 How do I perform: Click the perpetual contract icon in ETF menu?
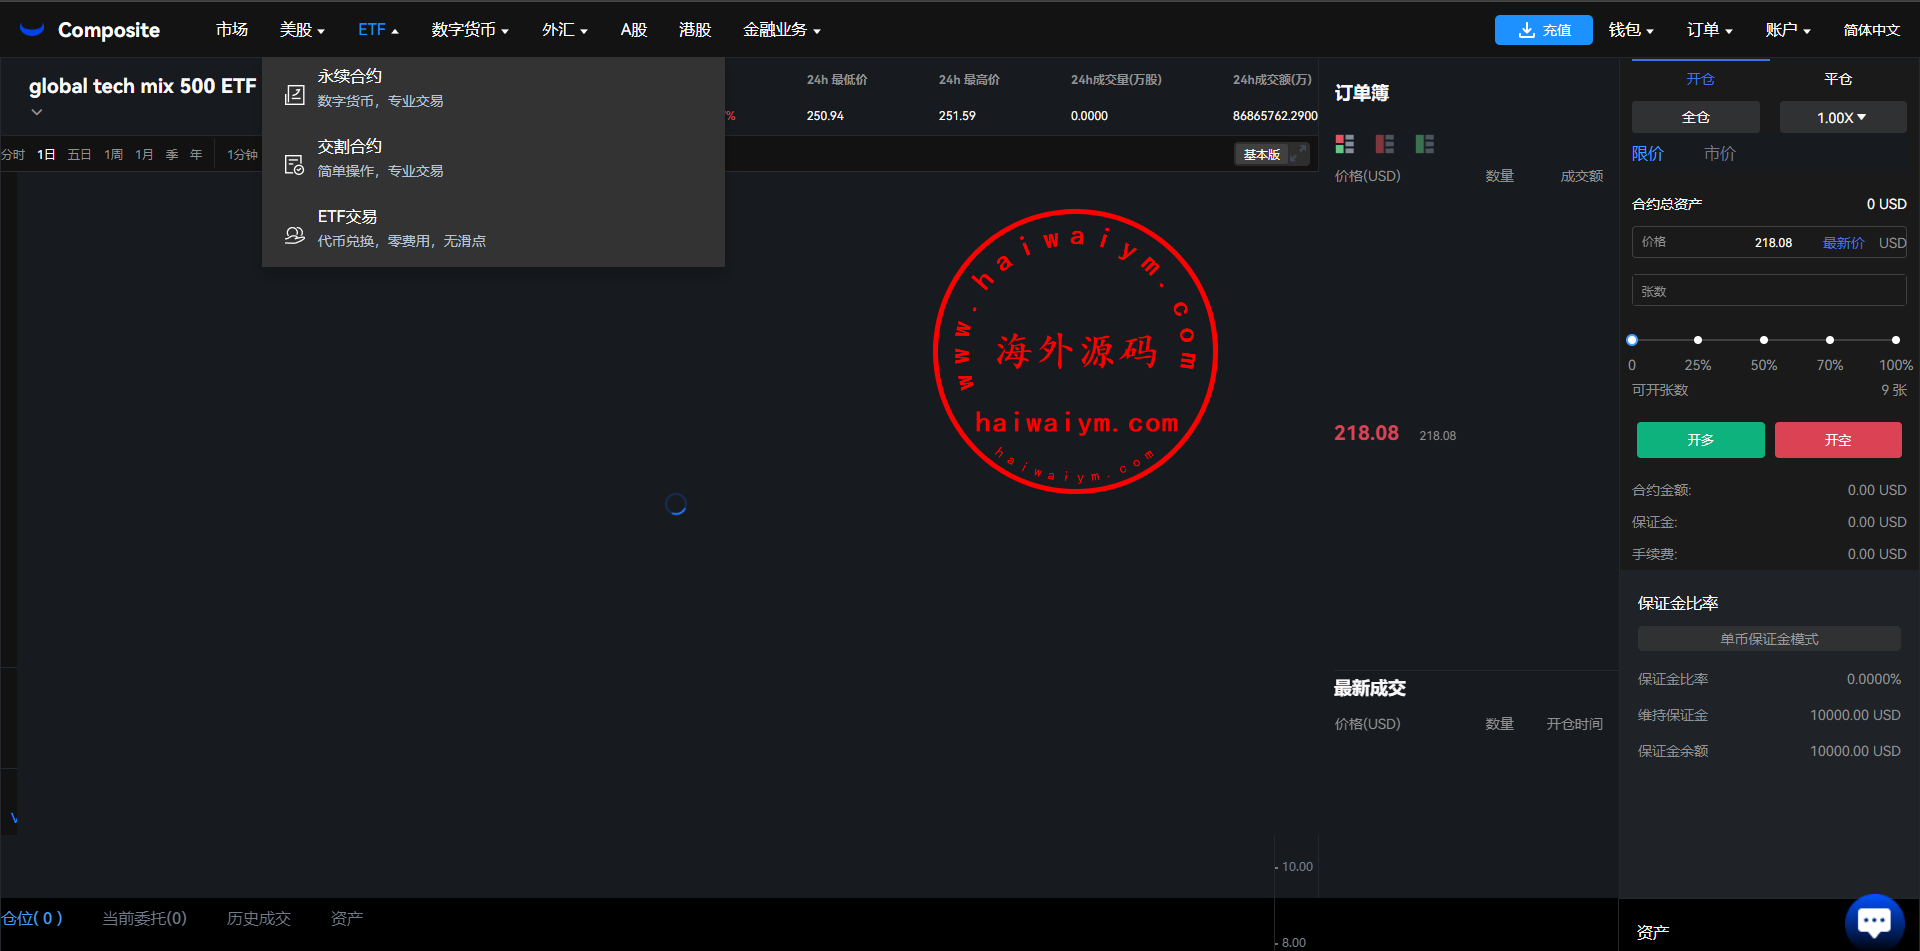(x=294, y=95)
